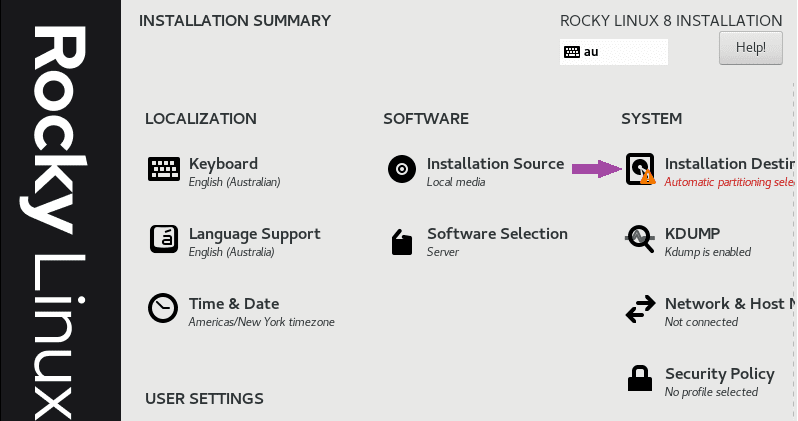Open the Software Selection package icon
This screenshot has height=421, width=798.
pos(402,241)
